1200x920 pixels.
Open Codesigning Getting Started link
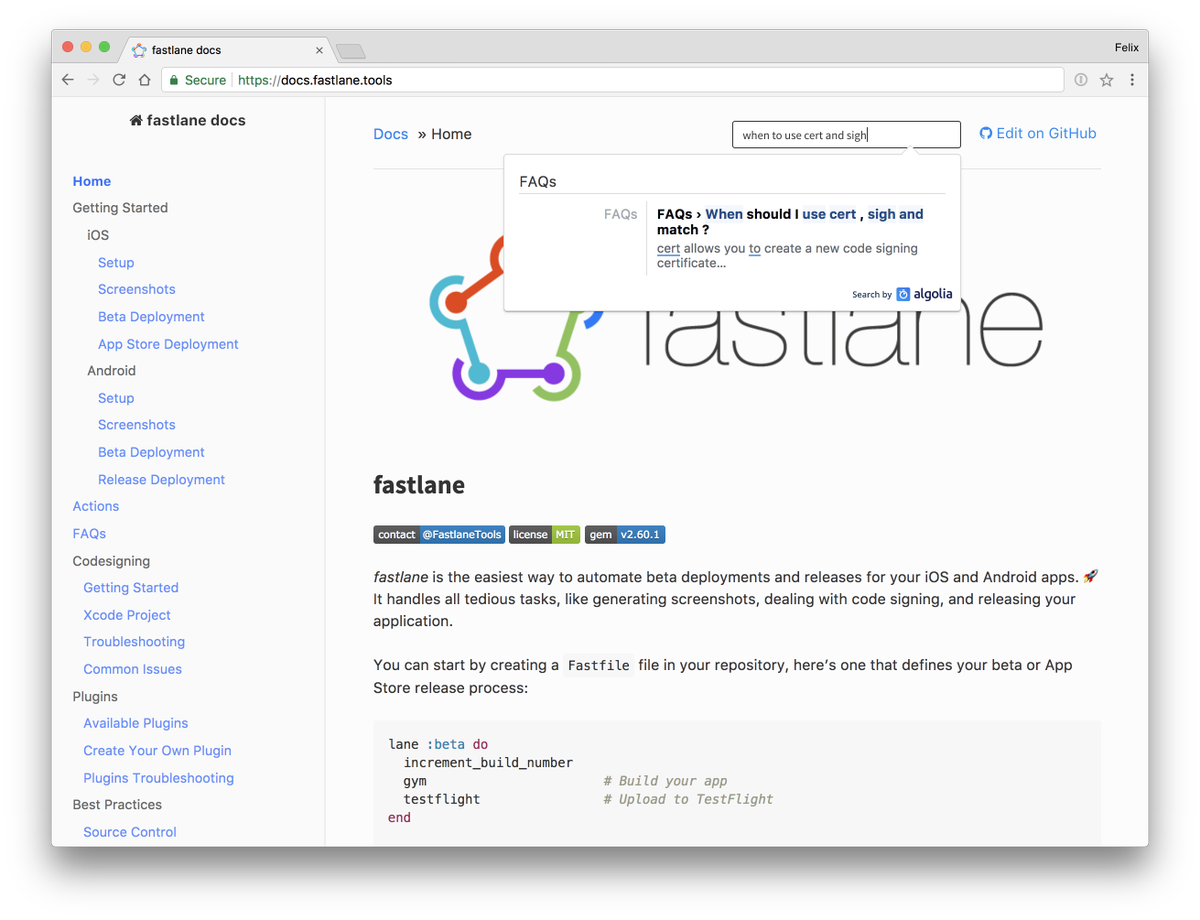pyautogui.click(x=131, y=588)
